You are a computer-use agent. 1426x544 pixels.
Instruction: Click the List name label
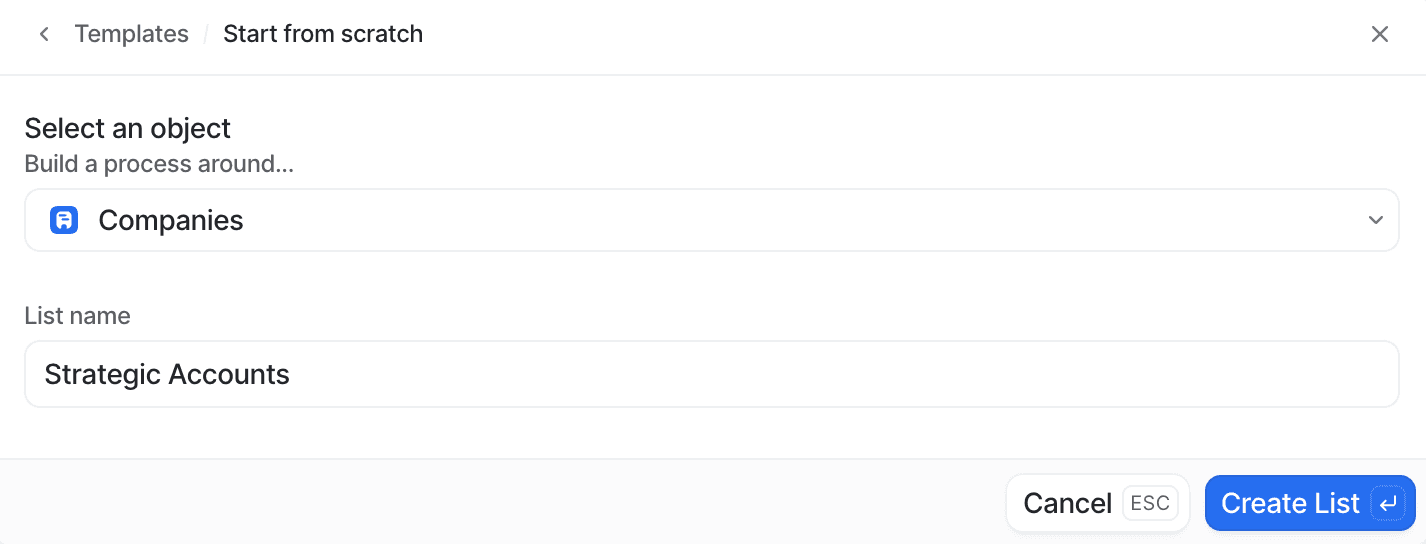[78, 316]
